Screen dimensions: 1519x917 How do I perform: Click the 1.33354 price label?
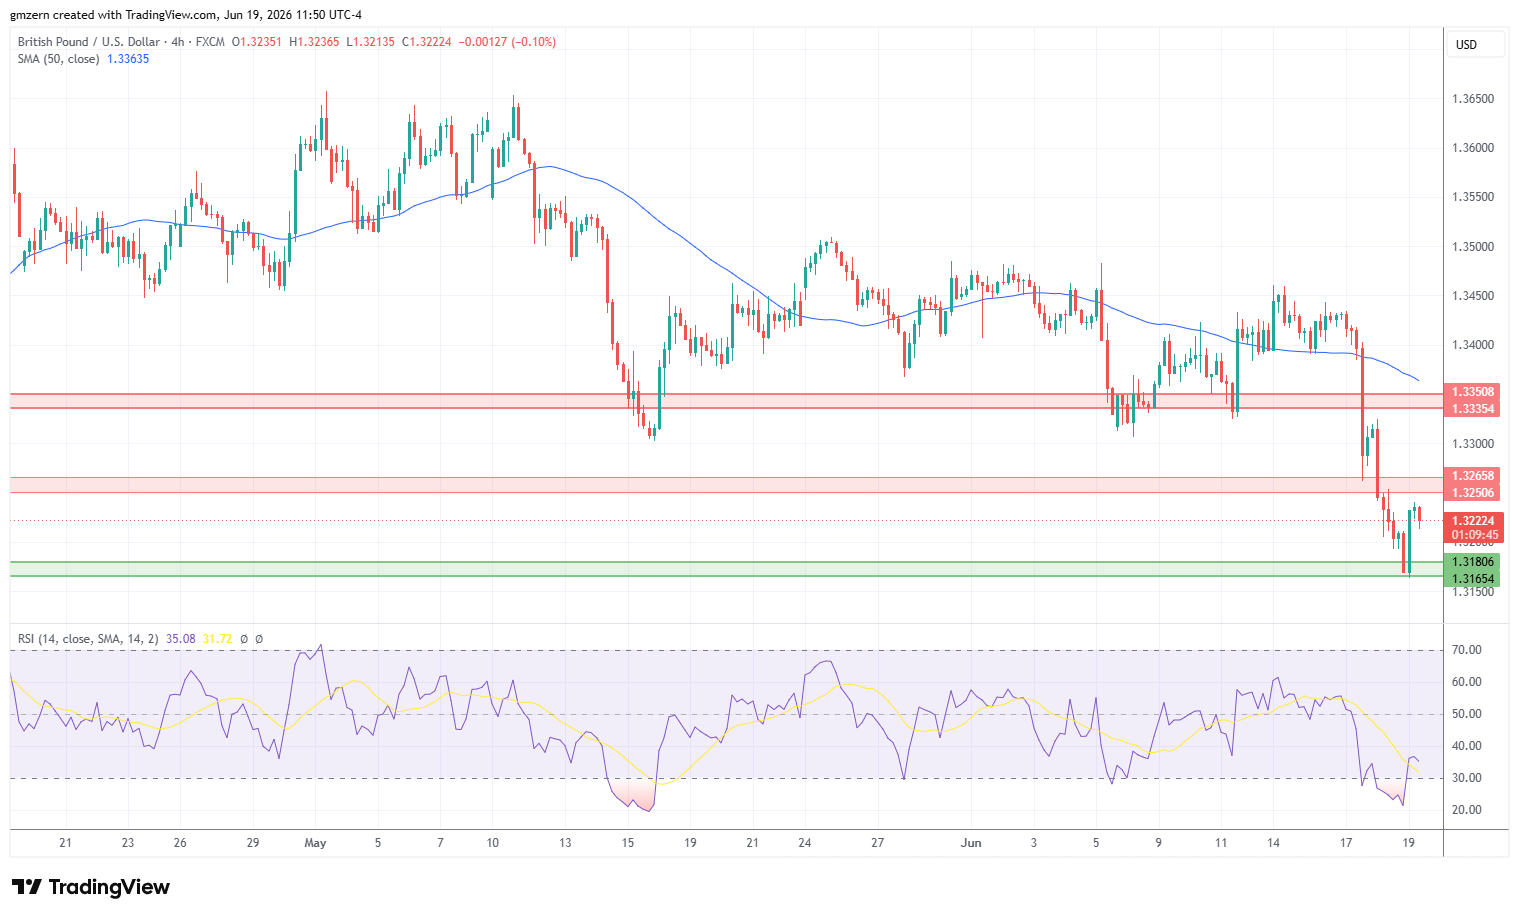point(1473,409)
